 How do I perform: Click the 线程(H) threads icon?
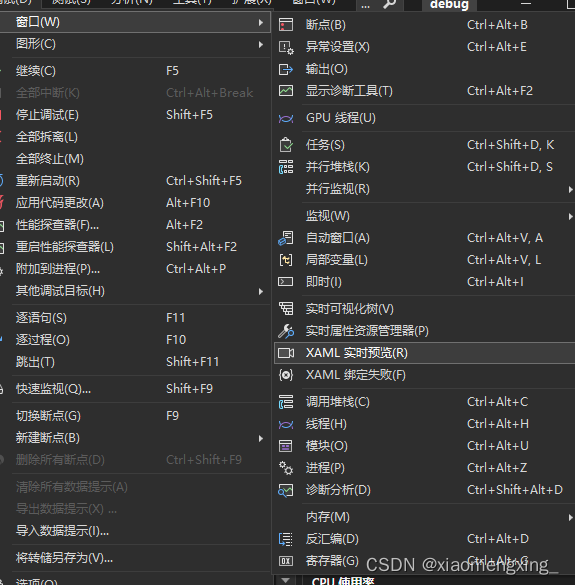pyautogui.click(x=286, y=424)
